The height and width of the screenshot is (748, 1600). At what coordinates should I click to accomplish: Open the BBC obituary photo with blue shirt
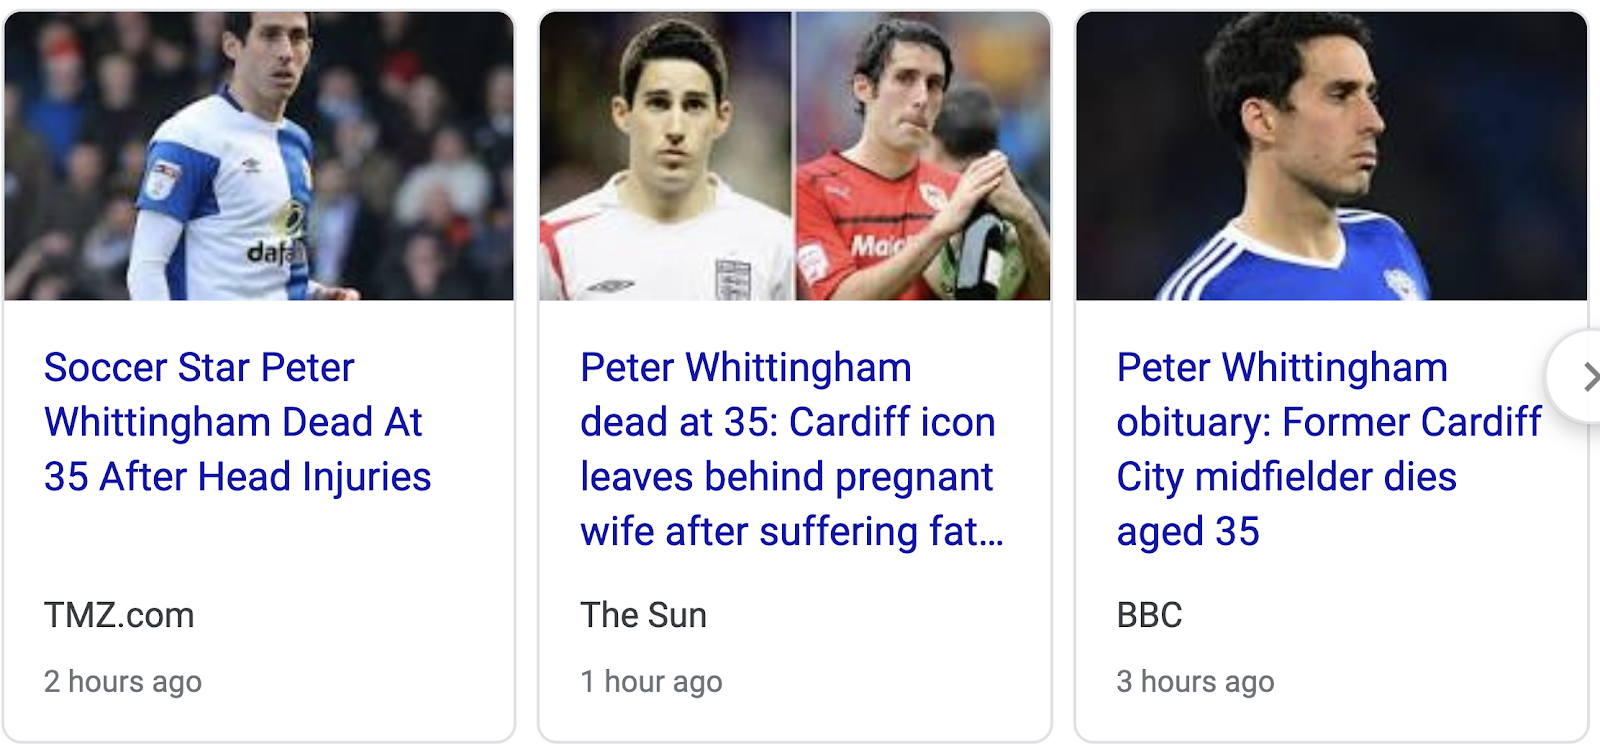1331,156
